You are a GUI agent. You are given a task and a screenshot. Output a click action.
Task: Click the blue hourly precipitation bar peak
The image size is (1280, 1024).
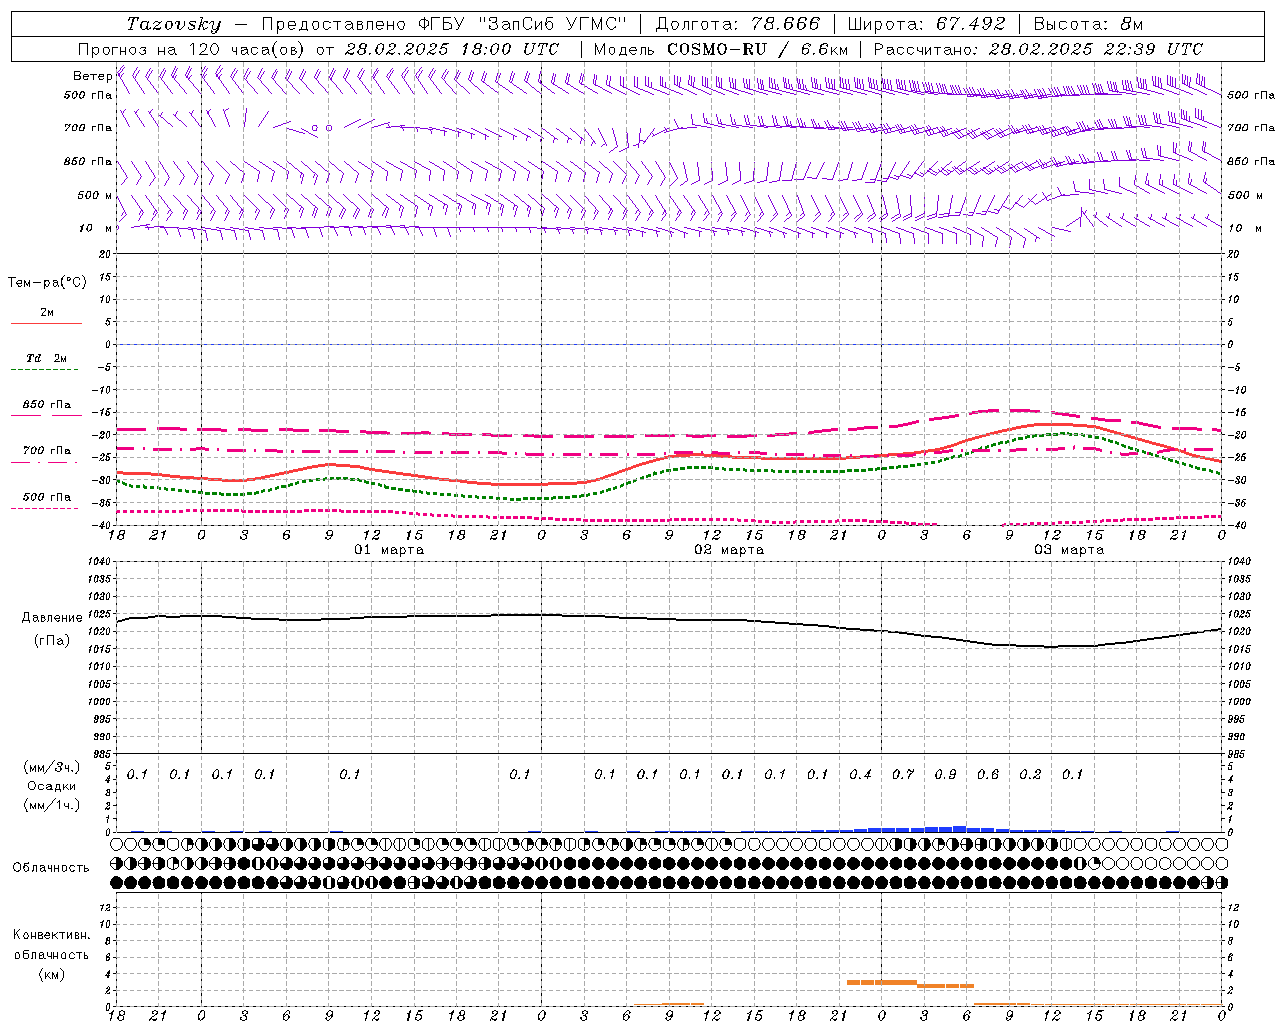[959, 829]
